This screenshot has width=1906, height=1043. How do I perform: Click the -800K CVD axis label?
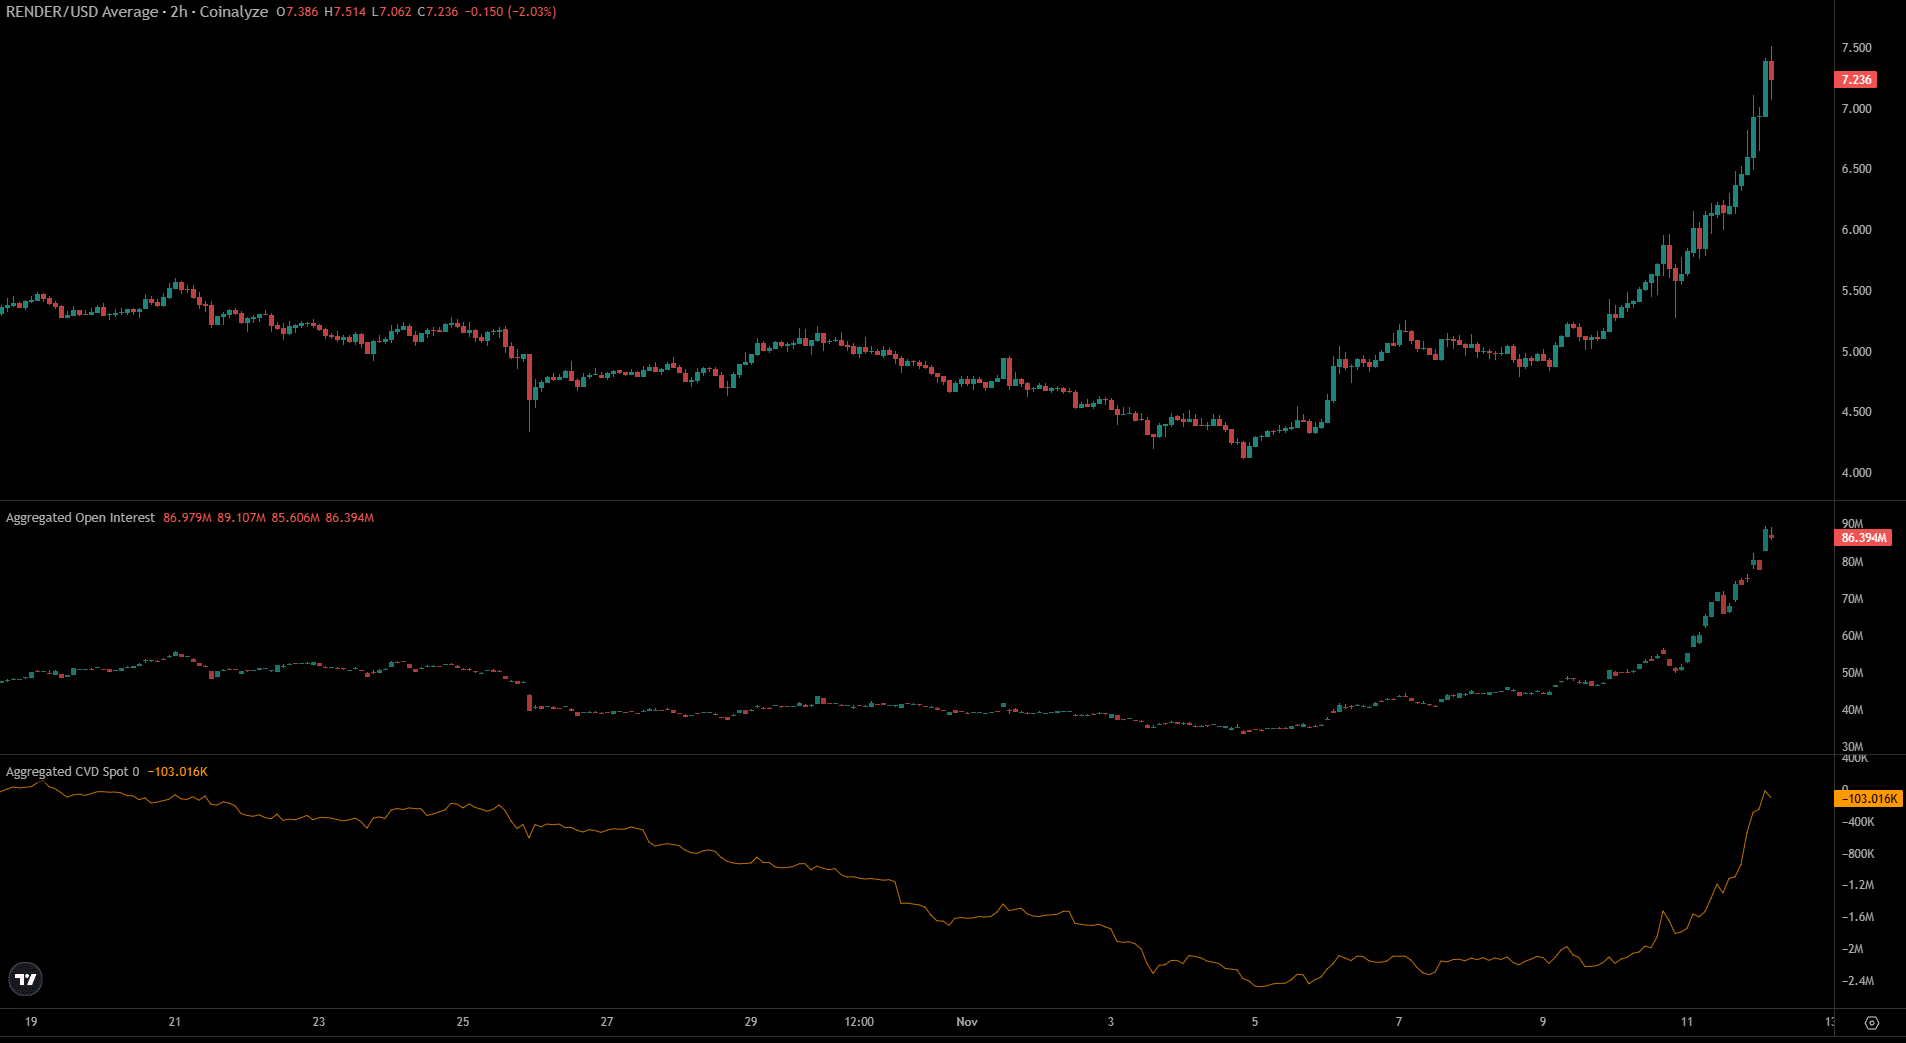(x=1858, y=854)
